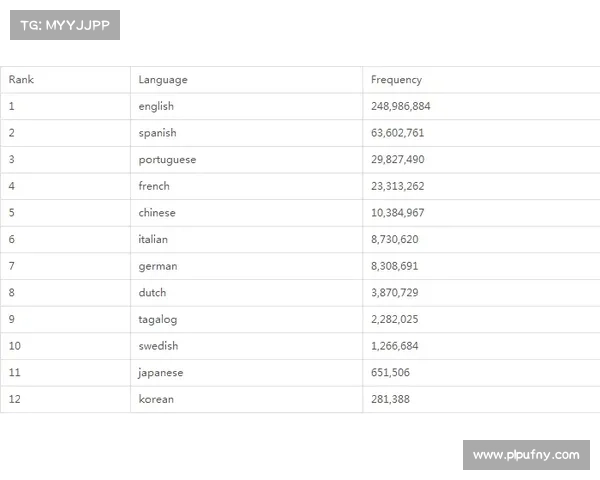
Task: Click the TG: MYYJJPP label
Action: click(x=64, y=25)
